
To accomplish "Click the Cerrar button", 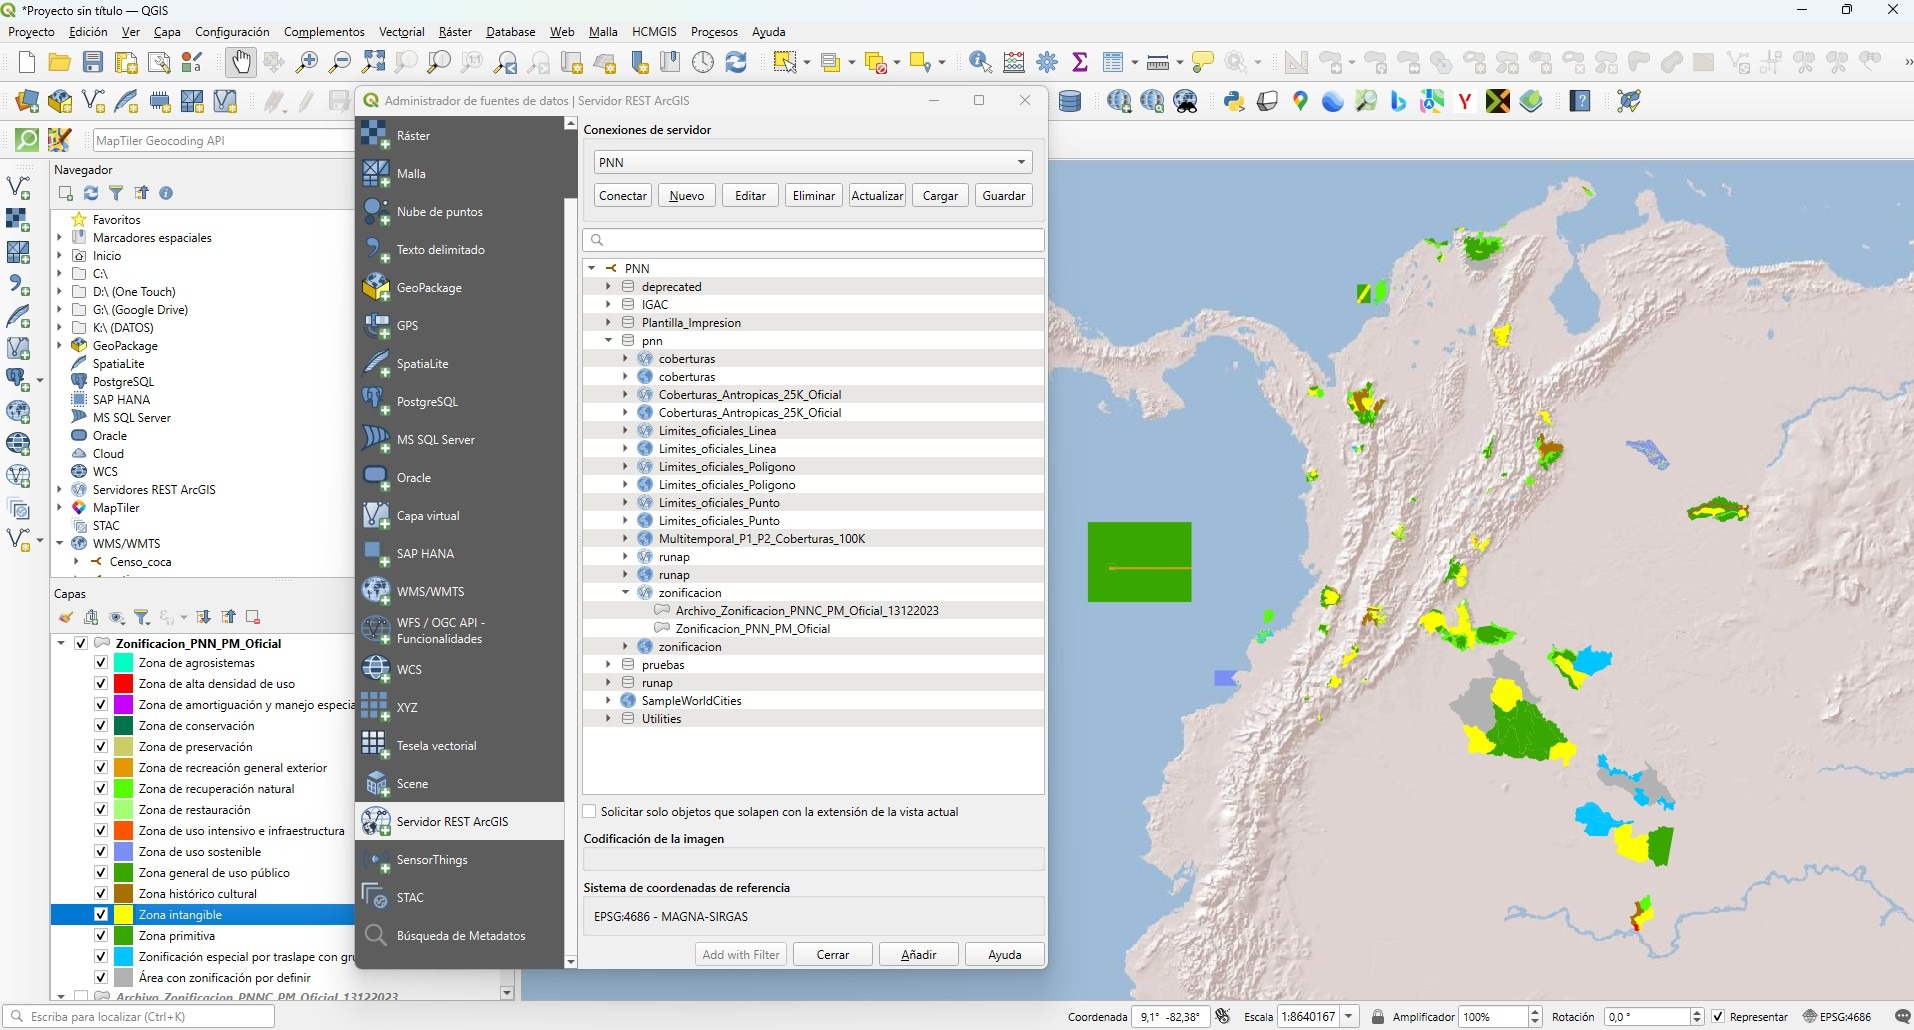I will [833, 954].
